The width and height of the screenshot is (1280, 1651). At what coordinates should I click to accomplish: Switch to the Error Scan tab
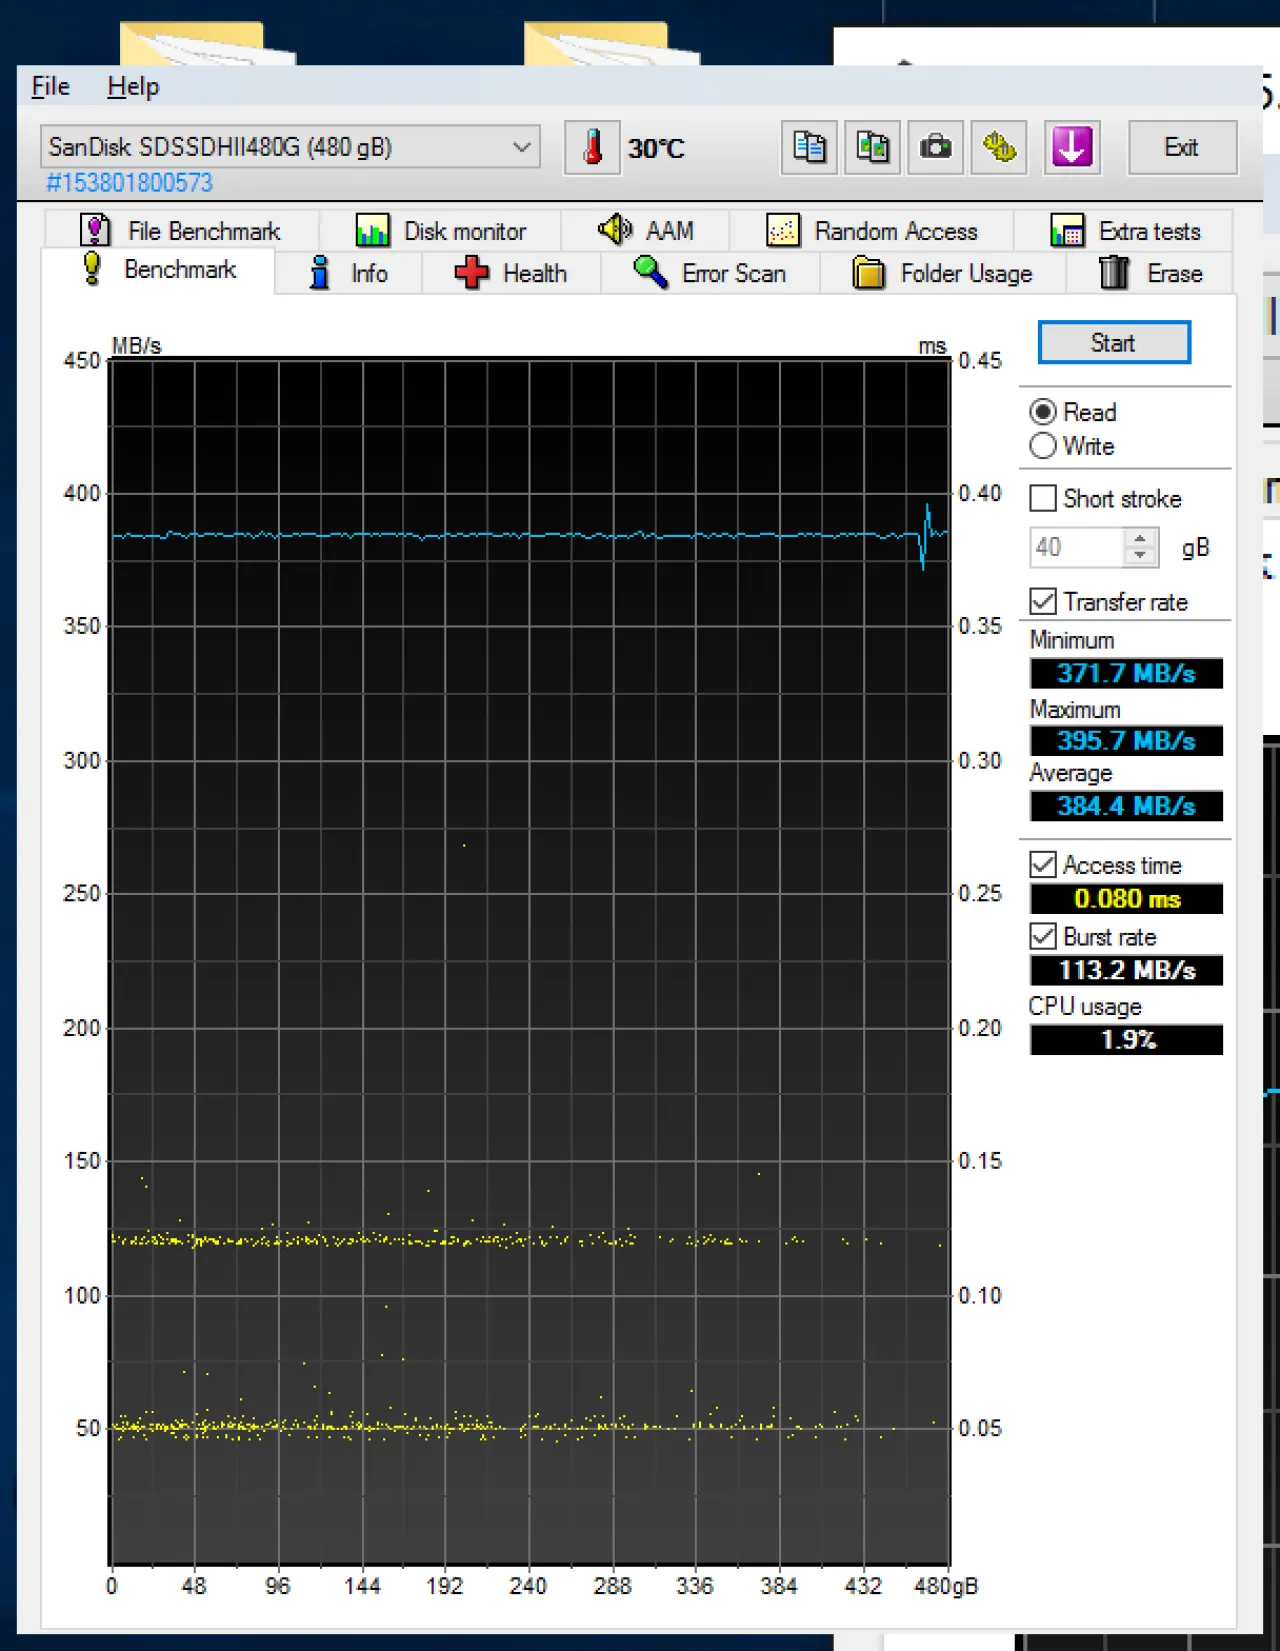coord(710,273)
